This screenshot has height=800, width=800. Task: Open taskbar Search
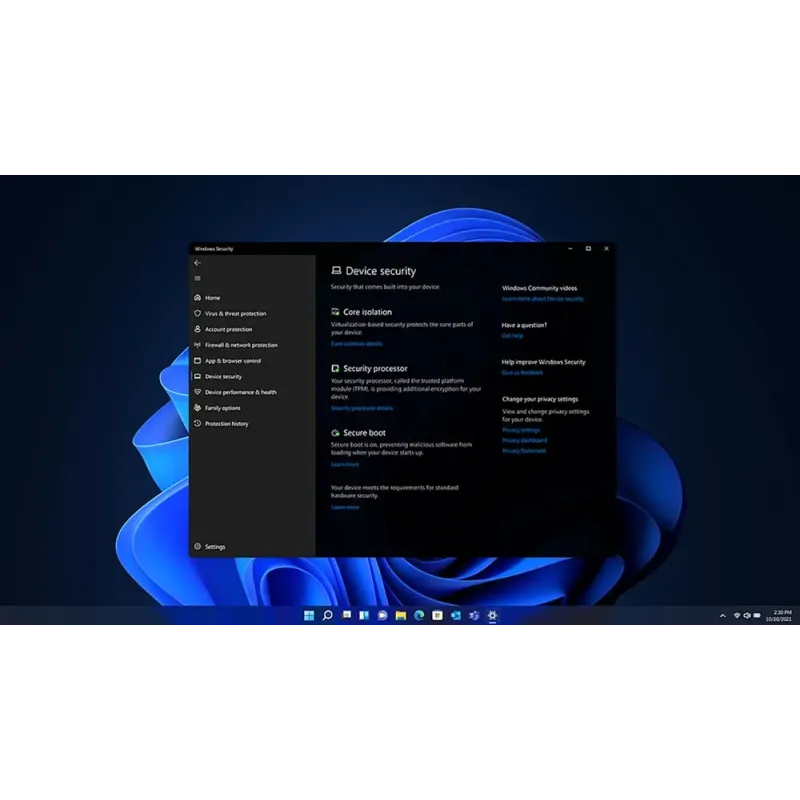tap(328, 615)
